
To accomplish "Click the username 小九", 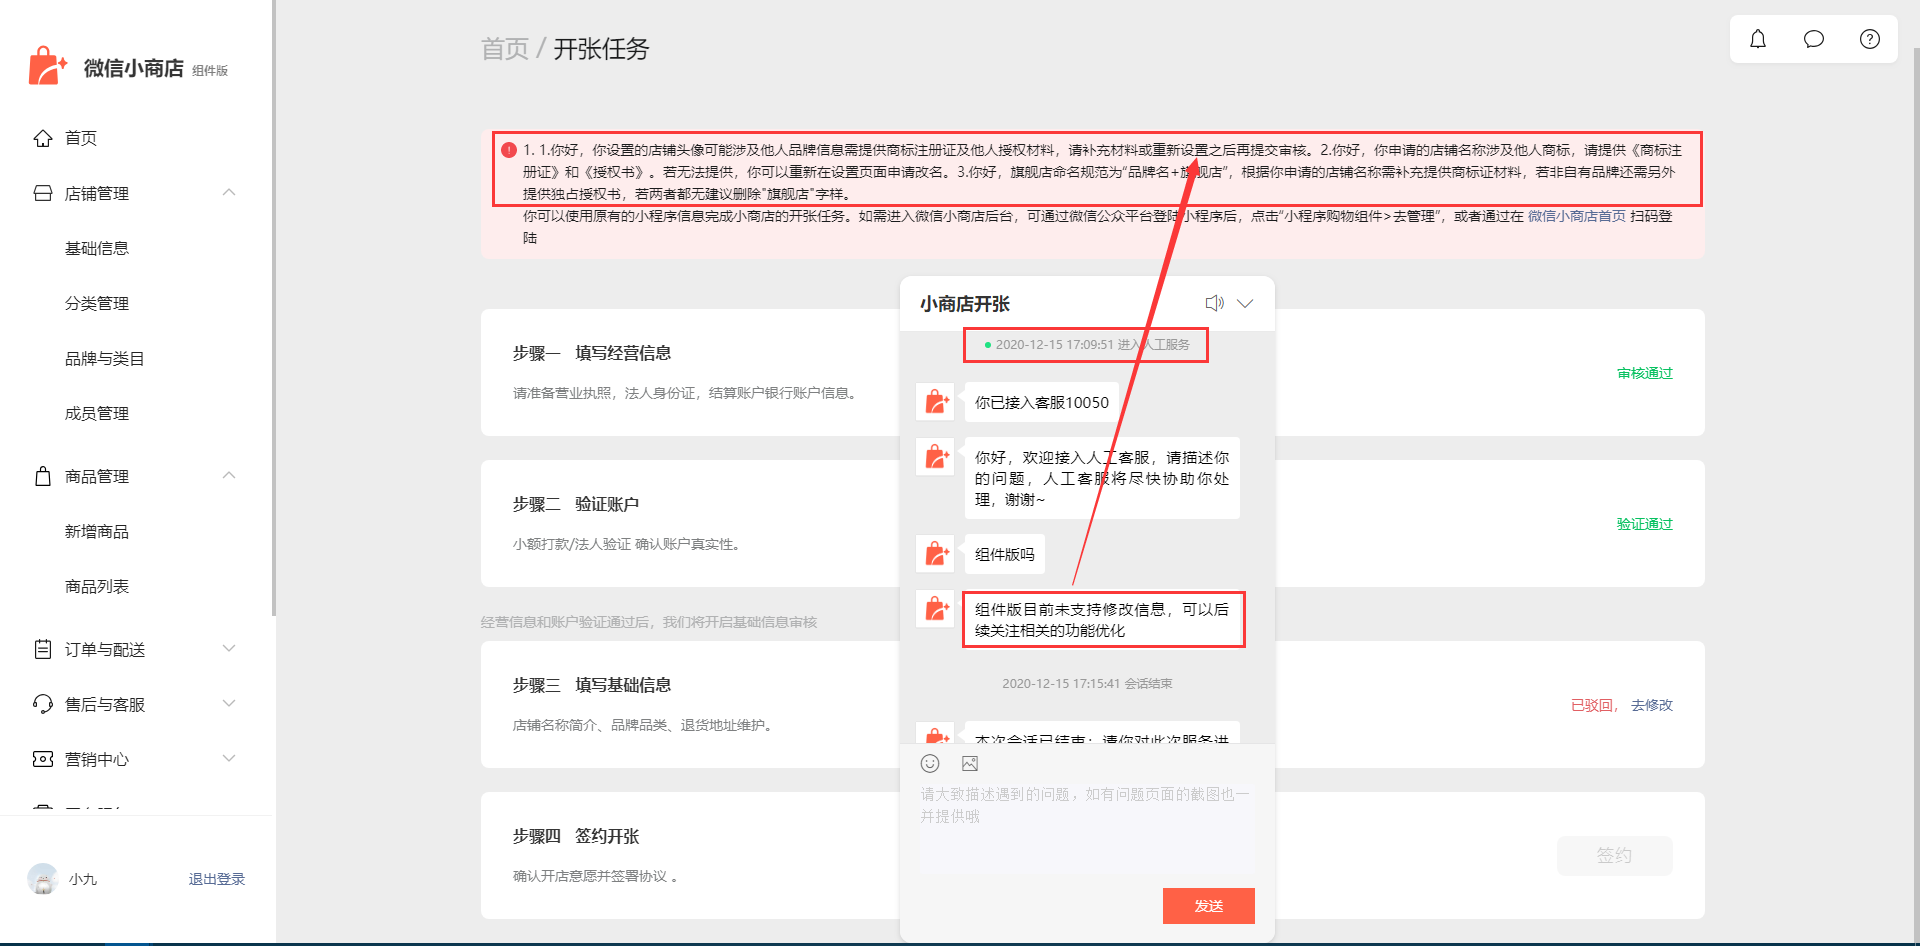I will click(x=83, y=879).
